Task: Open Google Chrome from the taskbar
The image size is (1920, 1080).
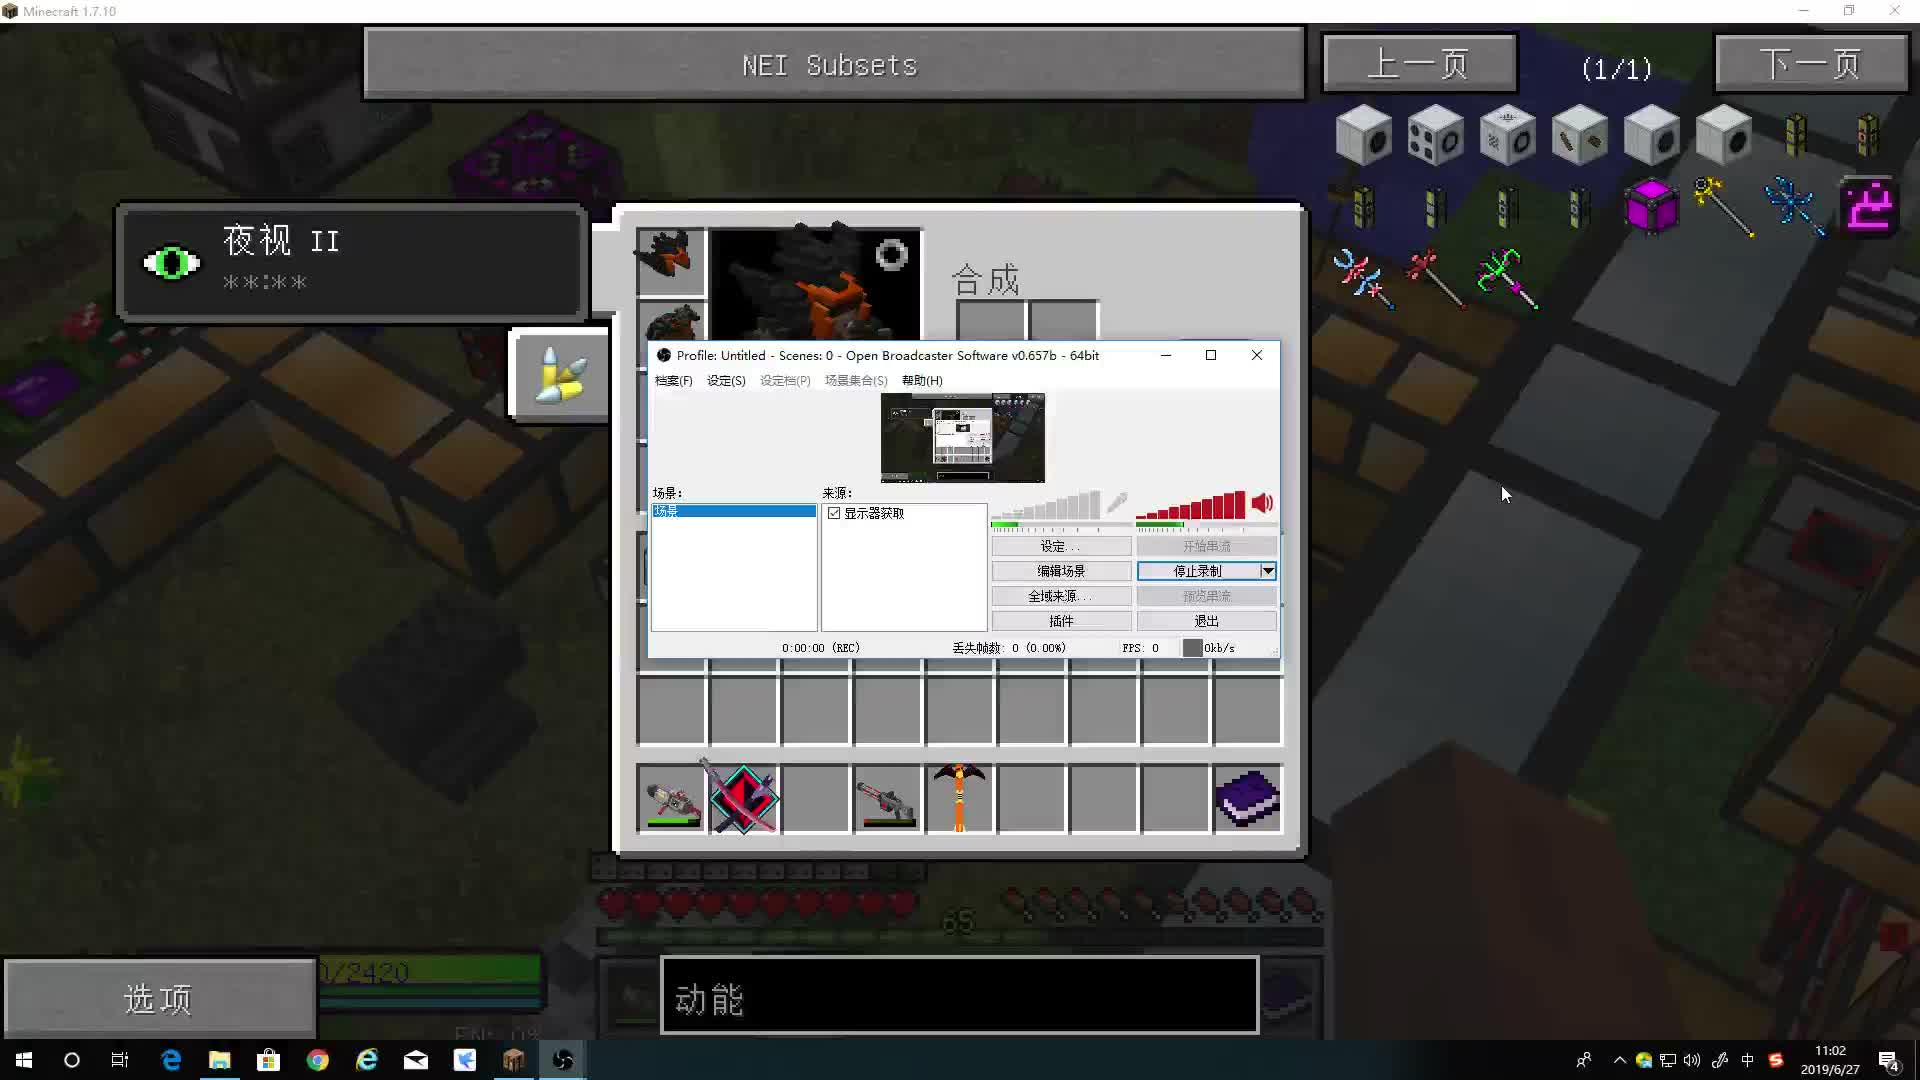Action: pos(318,1060)
